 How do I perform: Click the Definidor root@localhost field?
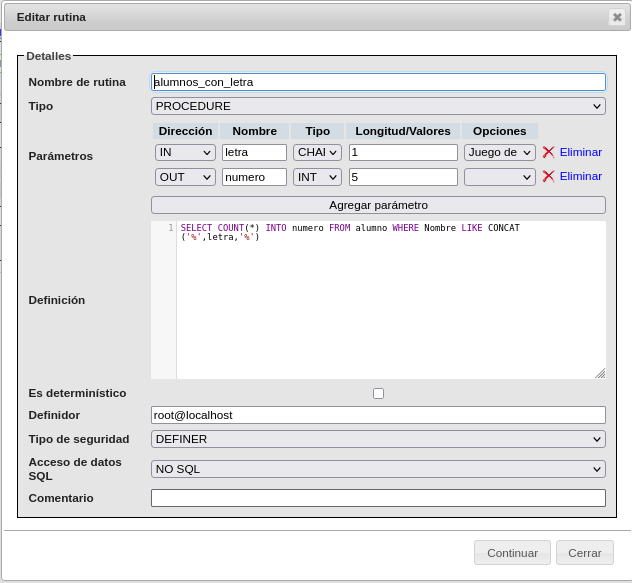(378, 415)
